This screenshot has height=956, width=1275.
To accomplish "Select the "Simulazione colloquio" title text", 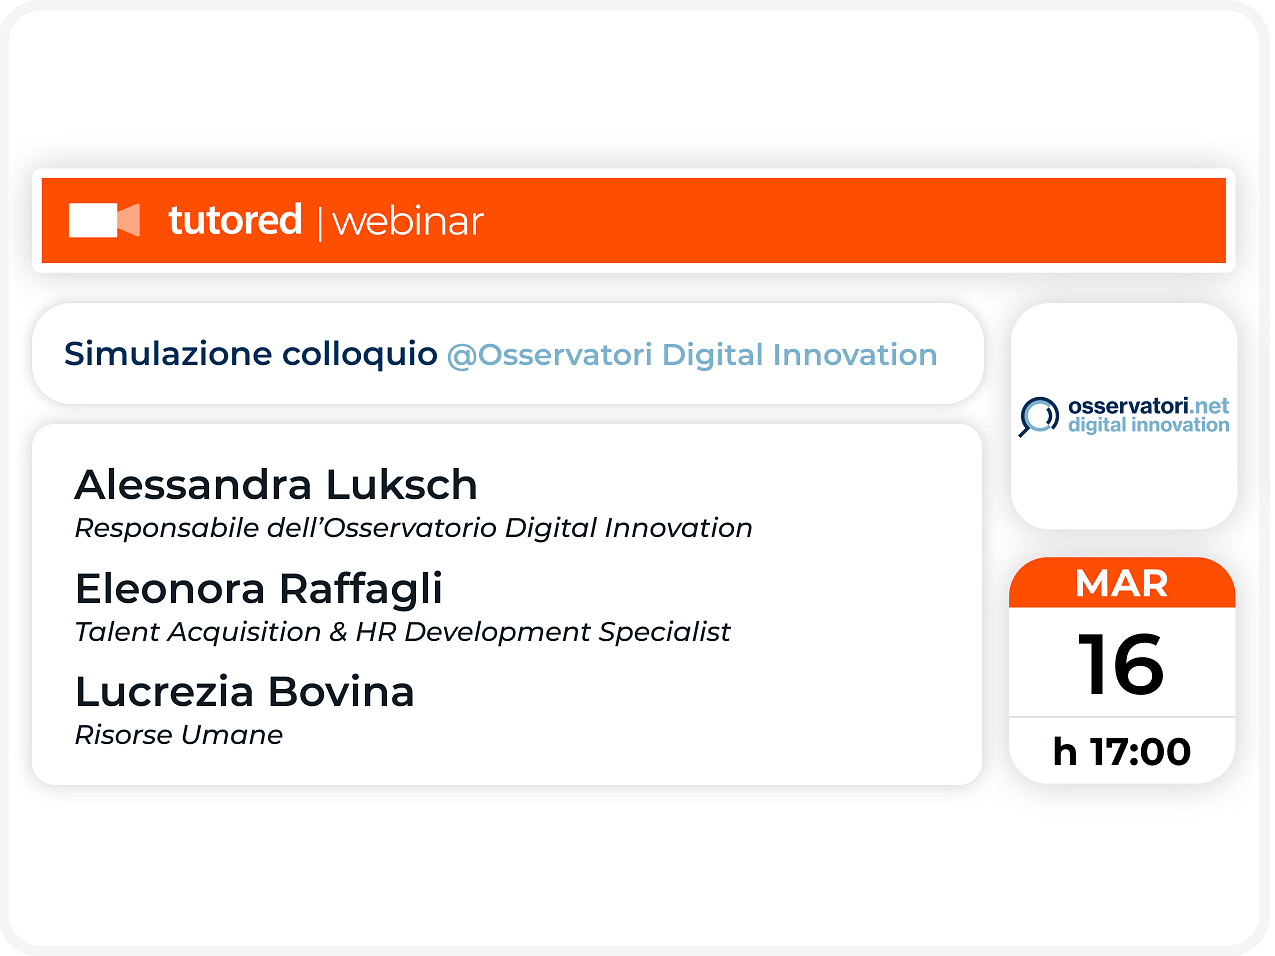I will coord(251,354).
